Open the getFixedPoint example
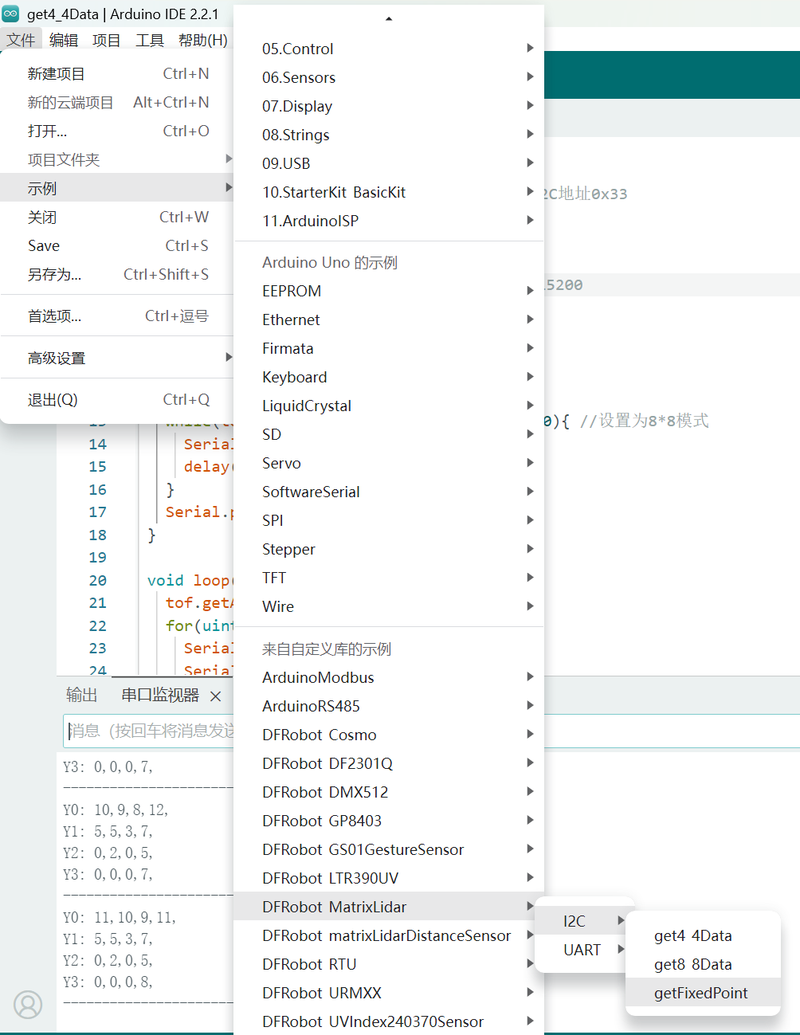The image size is (800, 1035). tap(700, 993)
